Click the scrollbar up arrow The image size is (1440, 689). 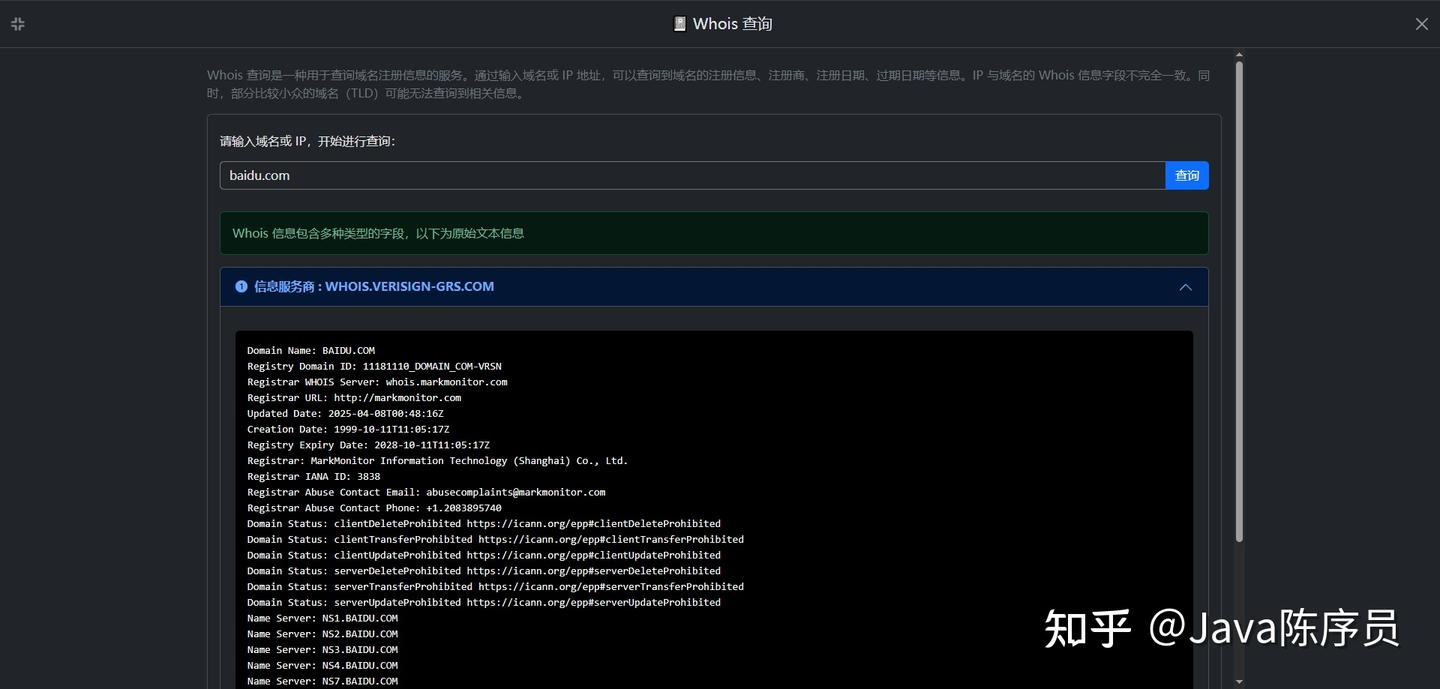click(1239, 55)
